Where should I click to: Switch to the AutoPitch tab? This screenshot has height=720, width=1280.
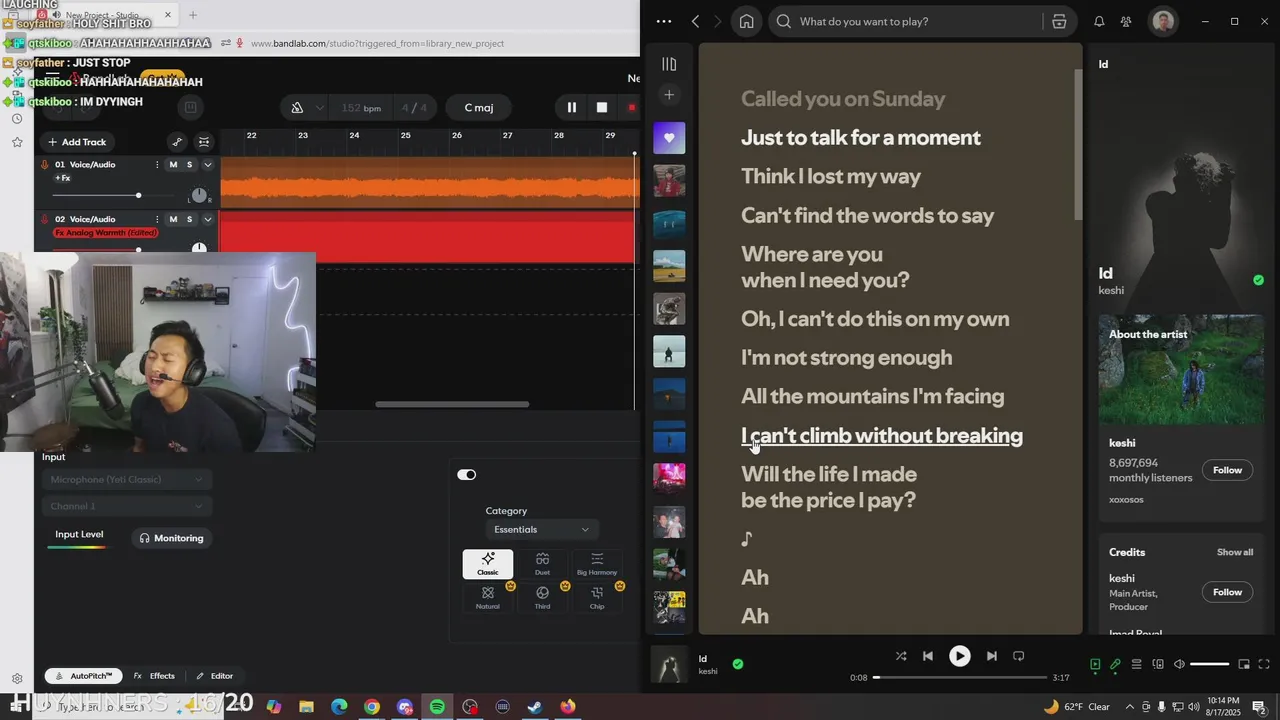point(84,676)
